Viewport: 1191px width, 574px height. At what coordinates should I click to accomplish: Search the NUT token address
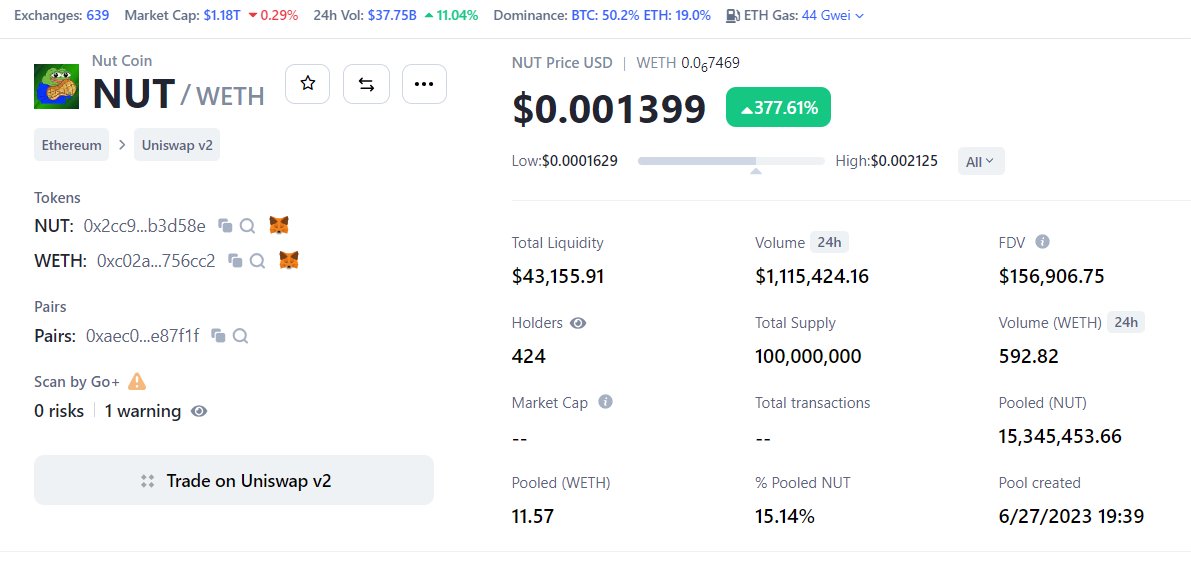pos(247,226)
